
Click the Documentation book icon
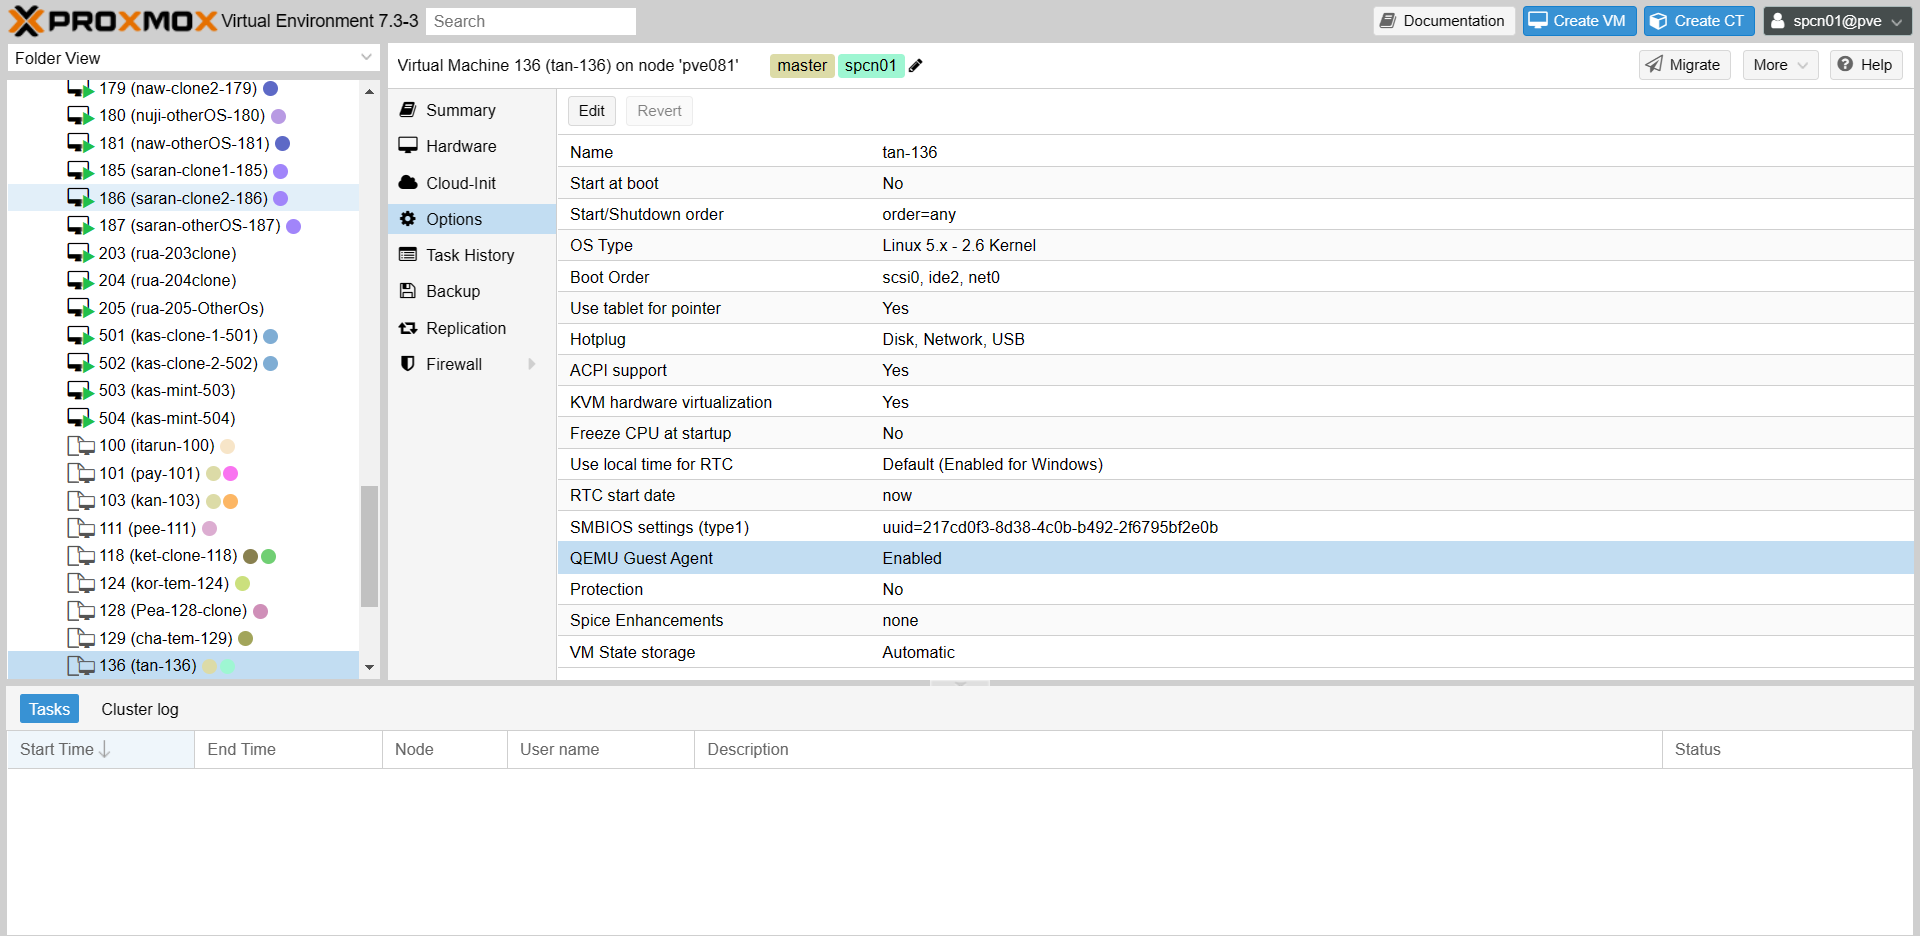click(1390, 21)
